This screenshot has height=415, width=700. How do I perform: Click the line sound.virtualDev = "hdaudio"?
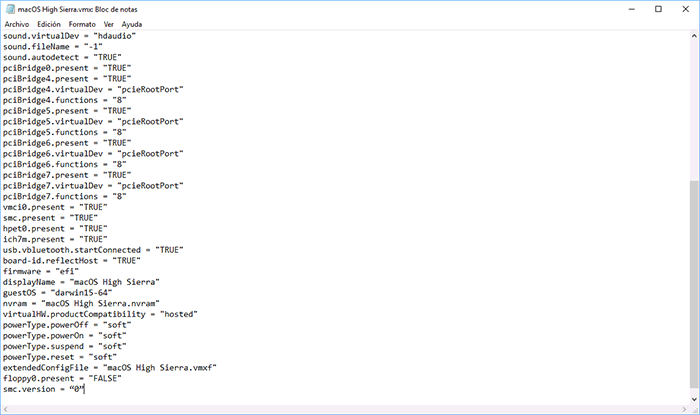click(x=69, y=36)
